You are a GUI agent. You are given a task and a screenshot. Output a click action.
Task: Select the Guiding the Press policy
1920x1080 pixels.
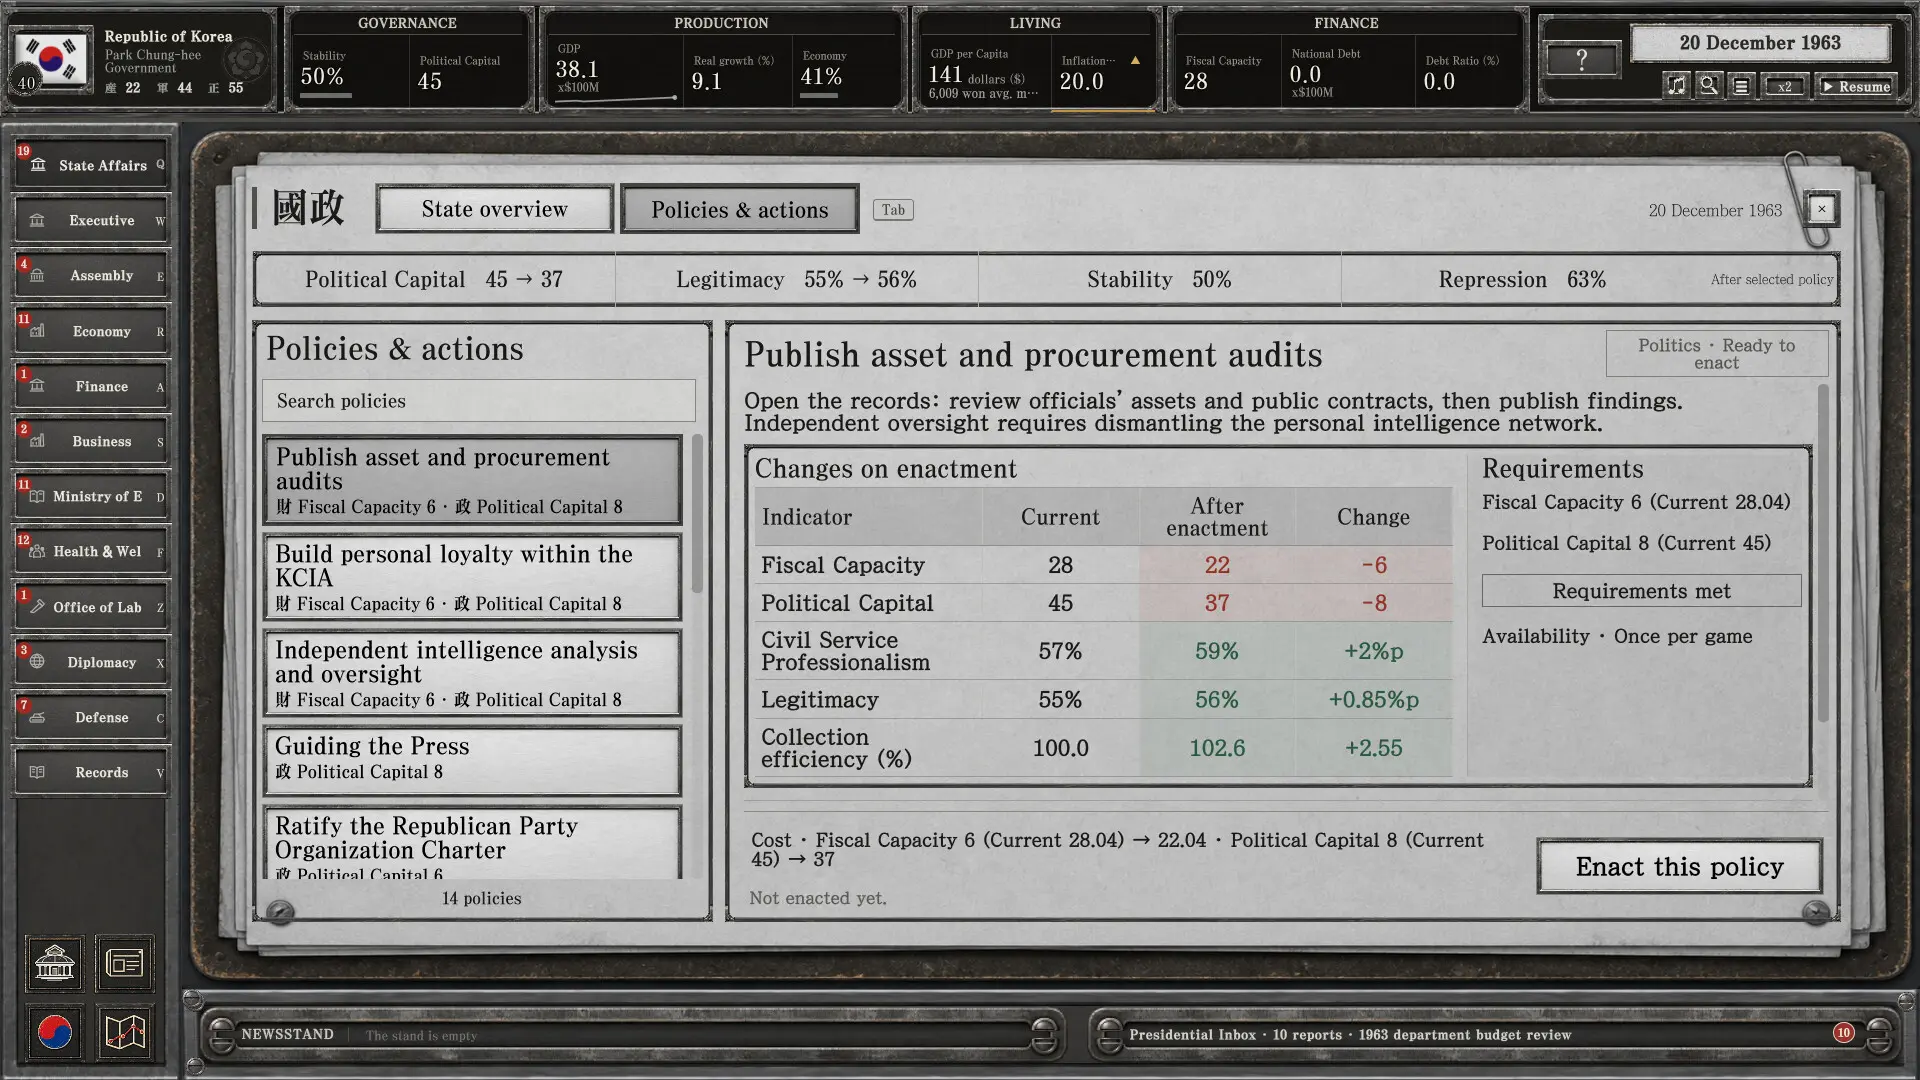click(x=472, y=761)
